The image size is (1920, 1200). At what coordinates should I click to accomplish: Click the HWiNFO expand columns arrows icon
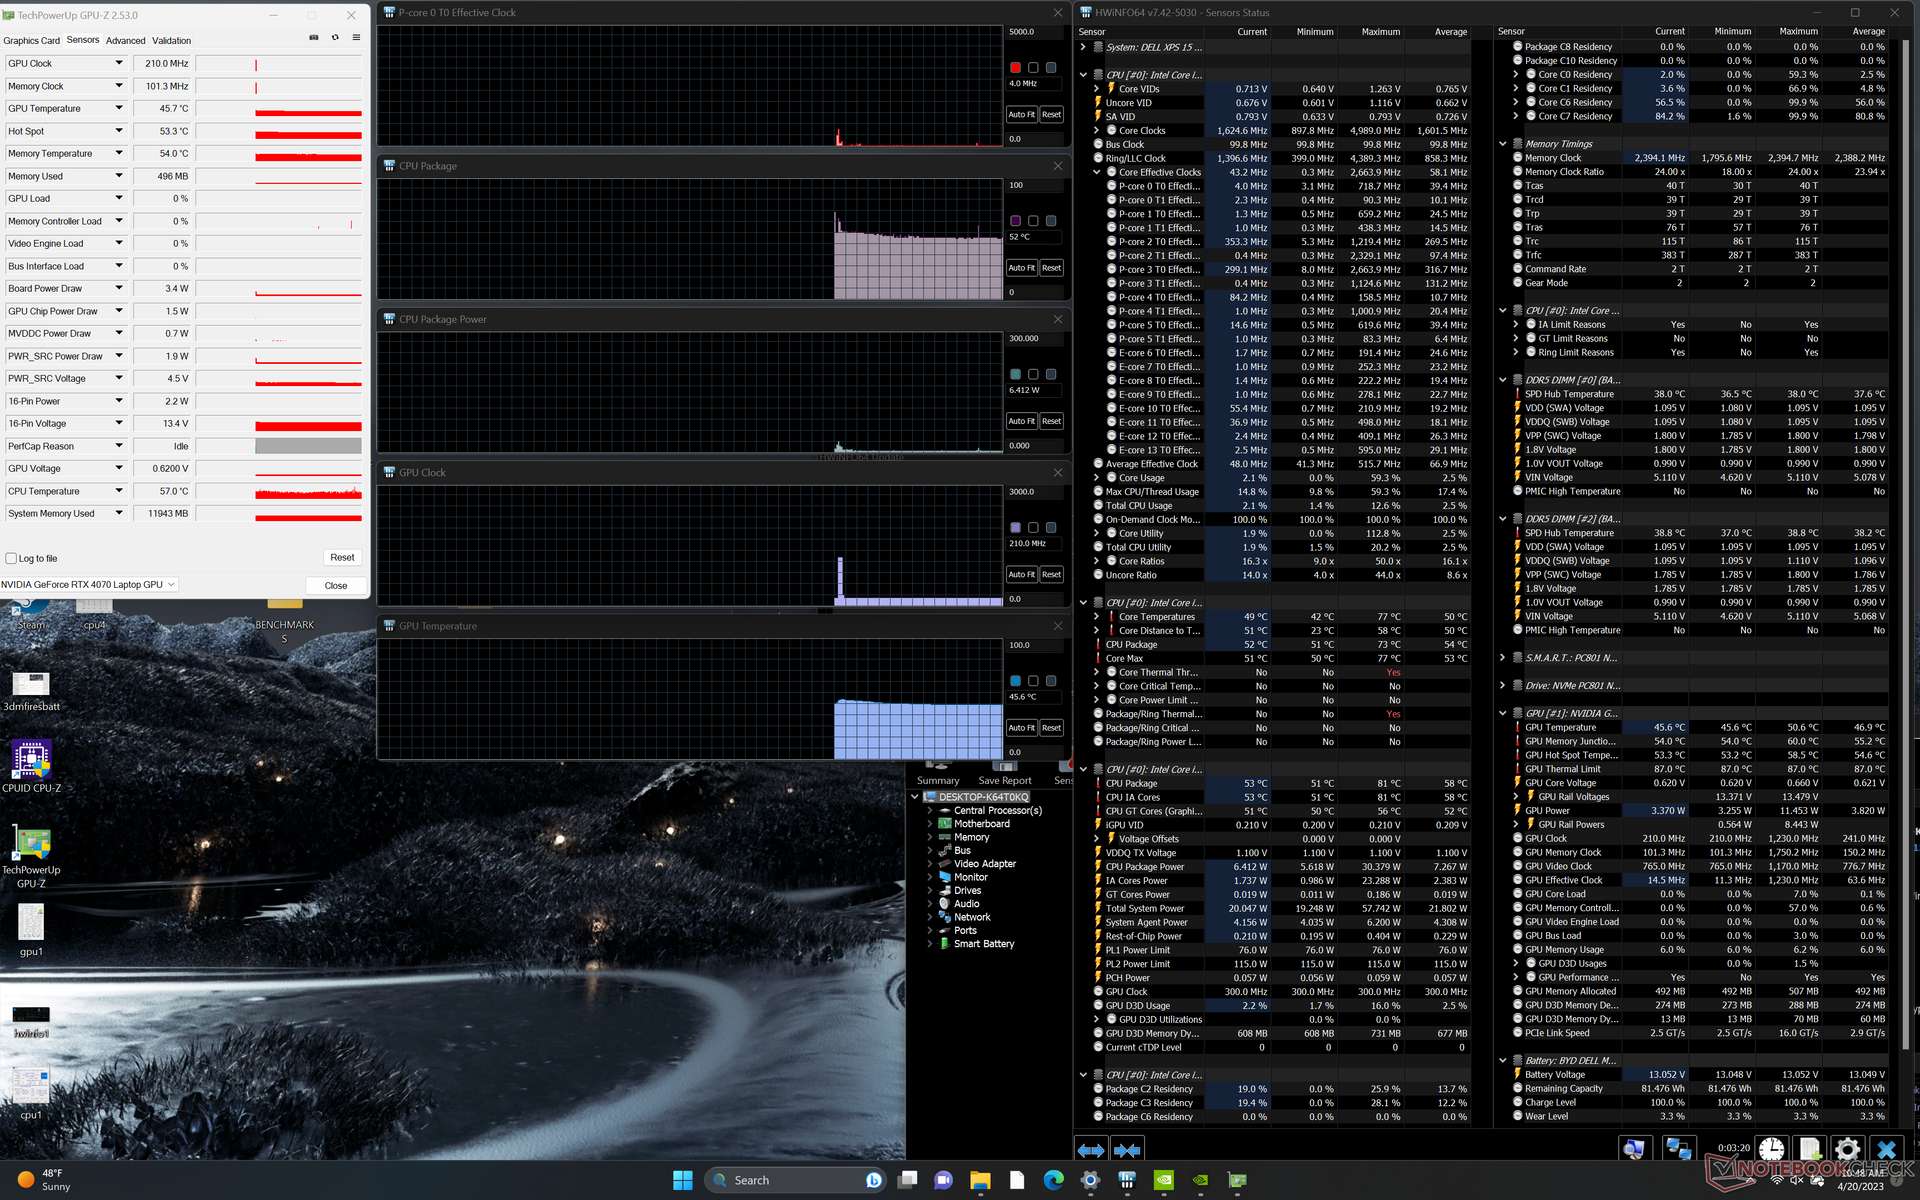1091,1150
